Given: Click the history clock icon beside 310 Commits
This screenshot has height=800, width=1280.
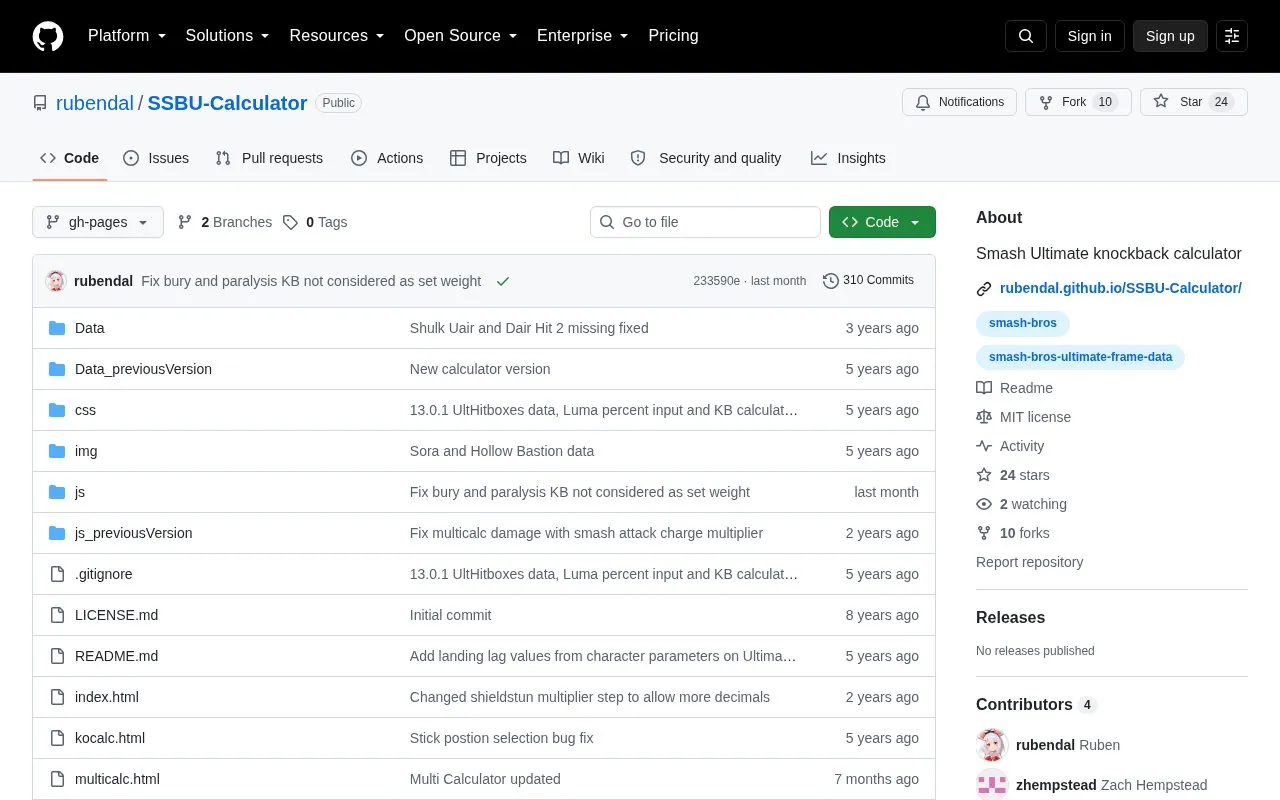Looking at the screenshot, I should 831,281.
